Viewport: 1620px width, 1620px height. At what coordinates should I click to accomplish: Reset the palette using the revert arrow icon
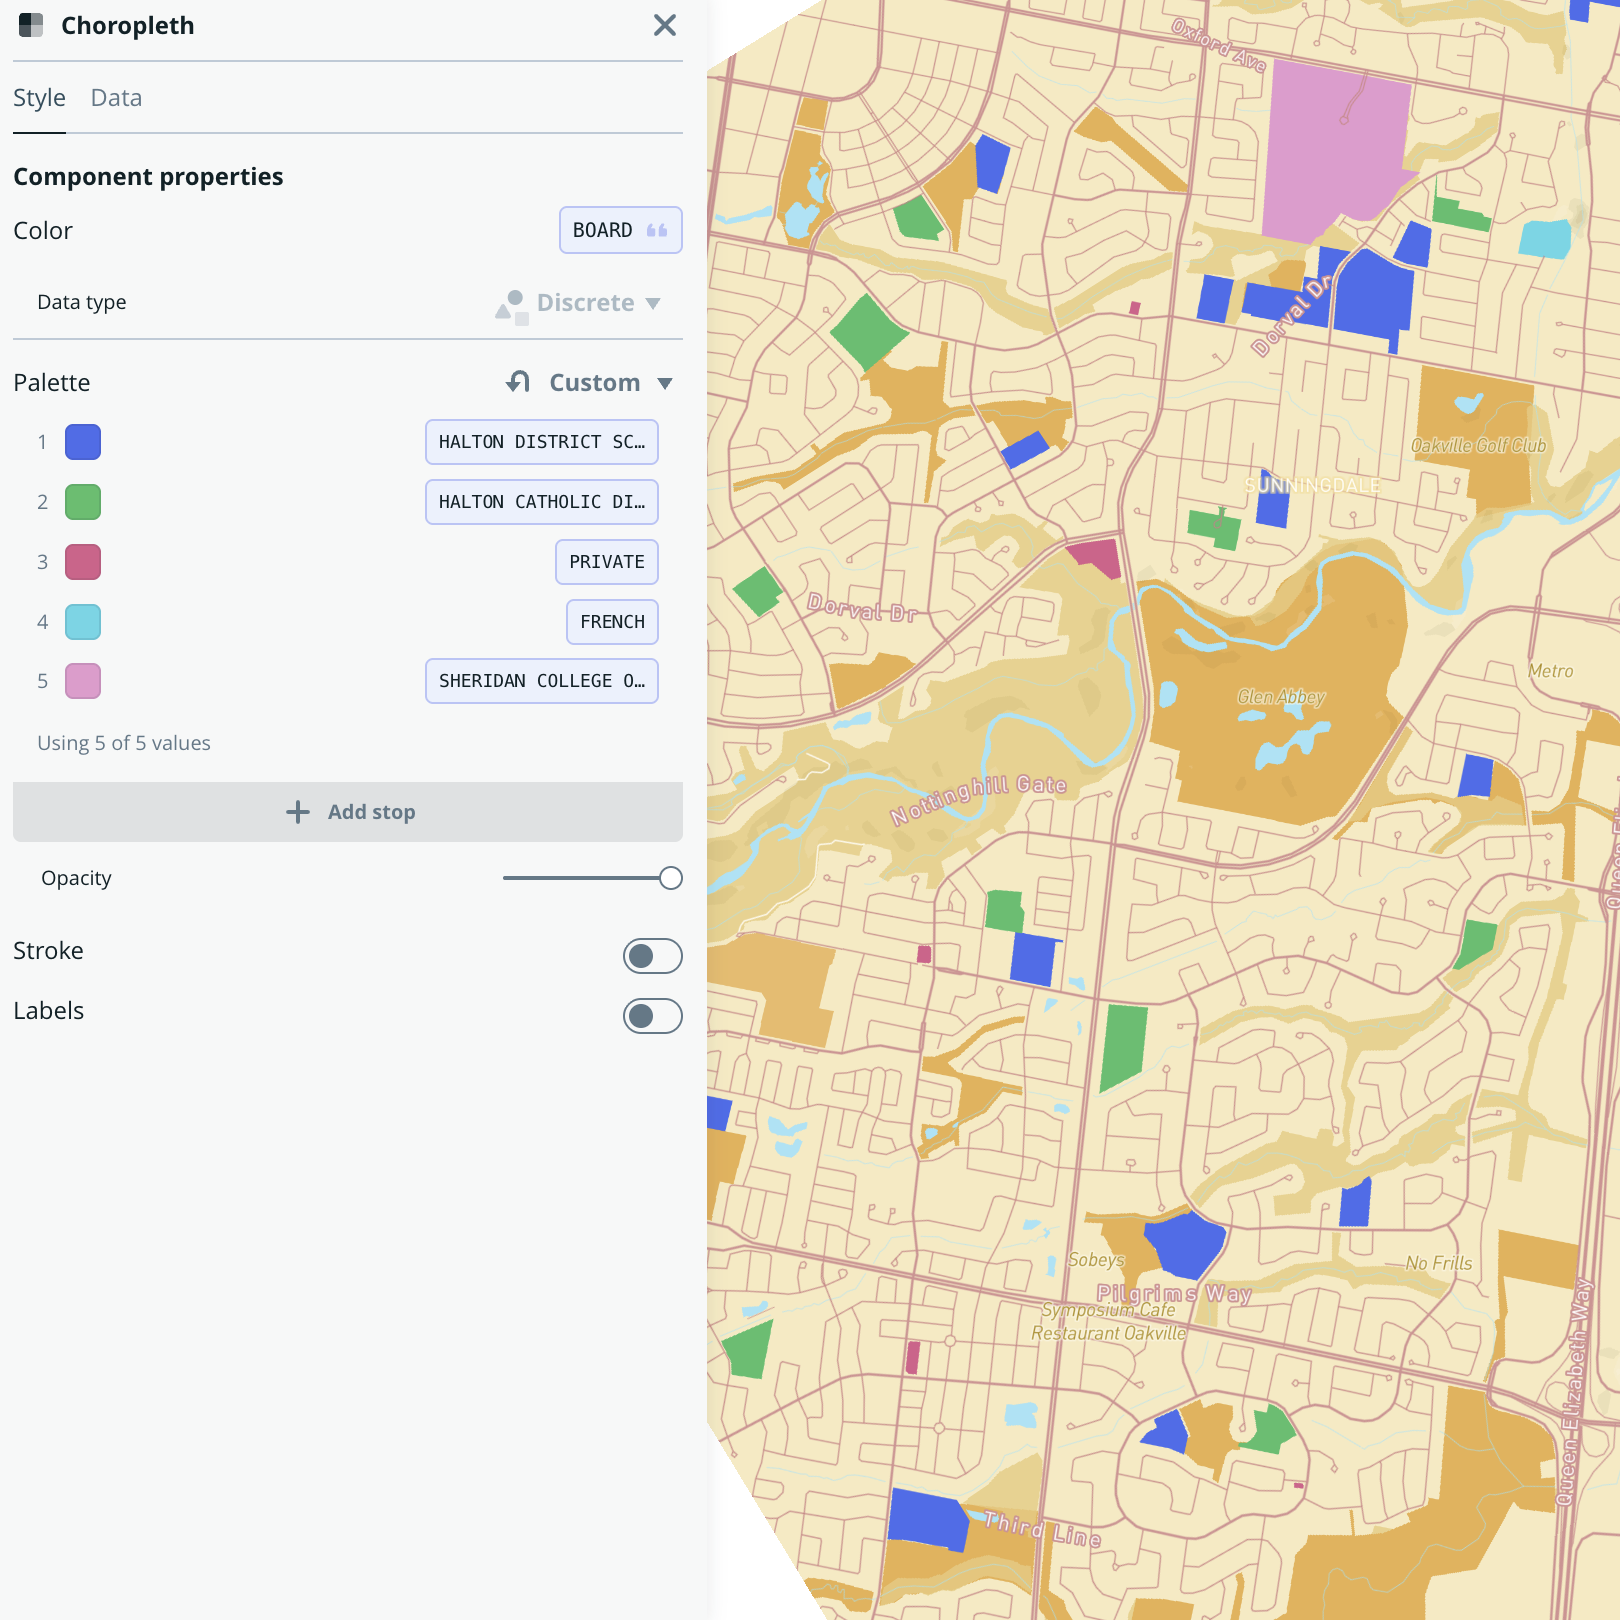coord(518,381)
